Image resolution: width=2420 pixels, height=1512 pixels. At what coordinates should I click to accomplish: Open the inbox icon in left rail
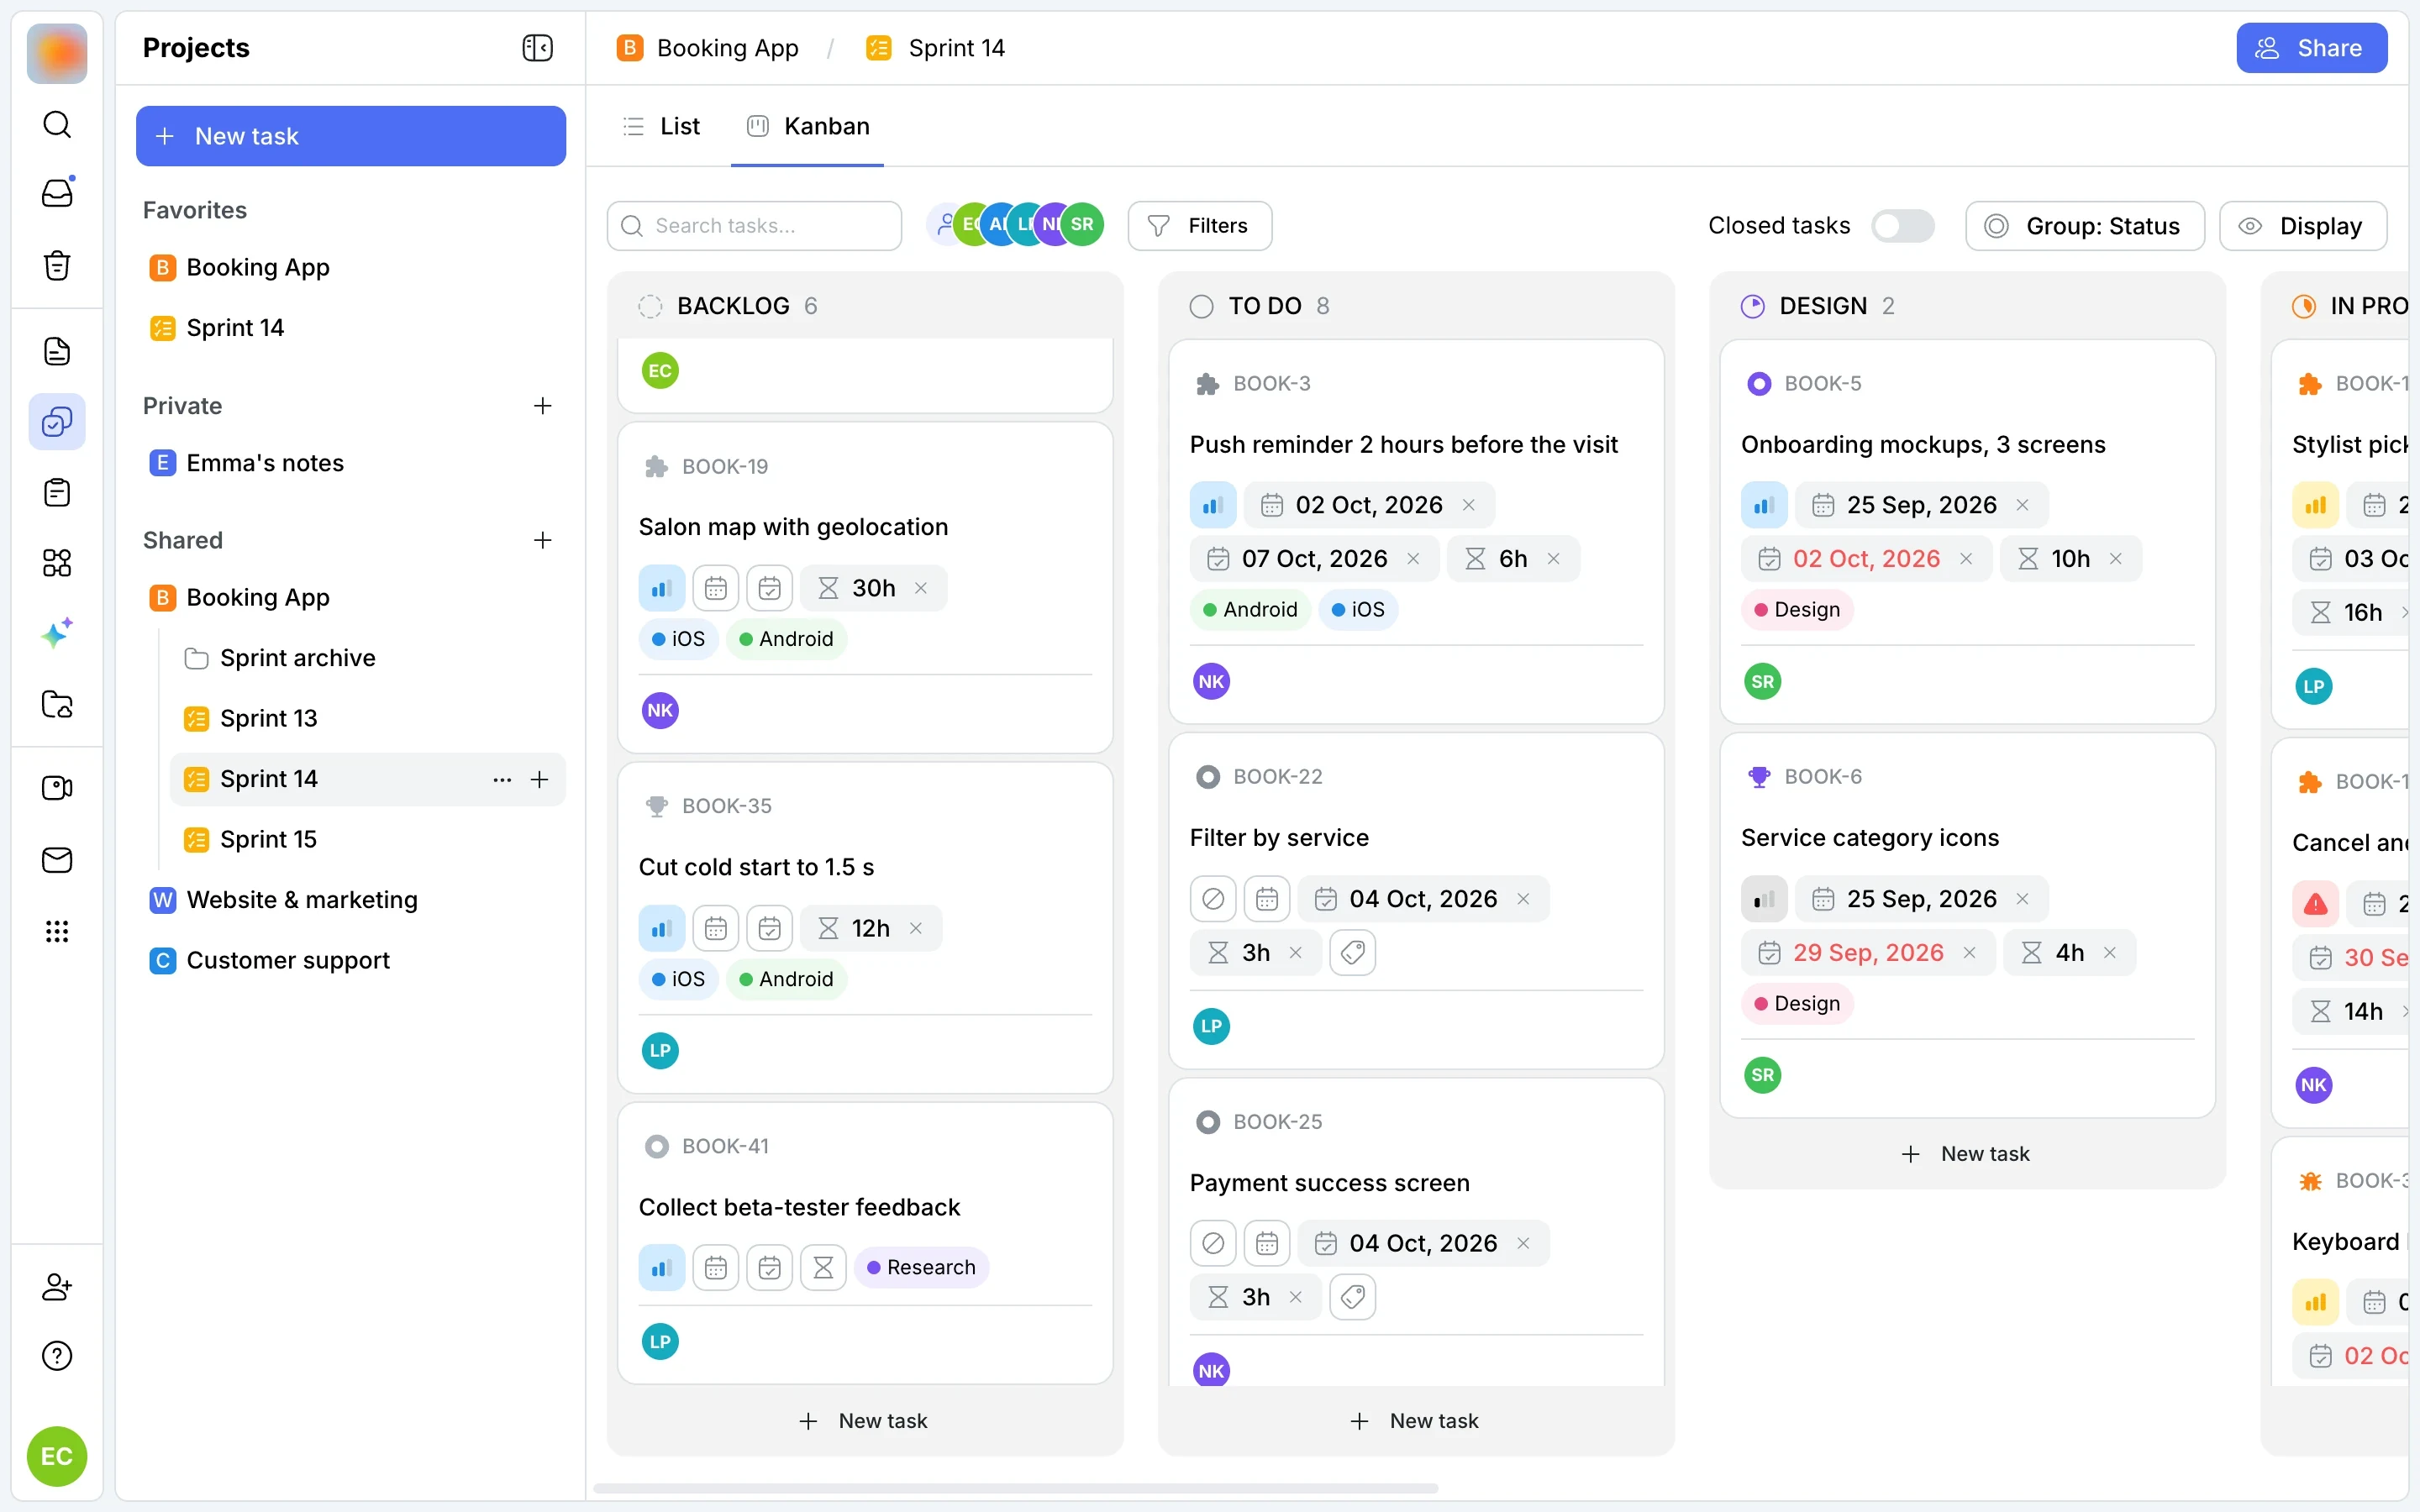(57, 192)
